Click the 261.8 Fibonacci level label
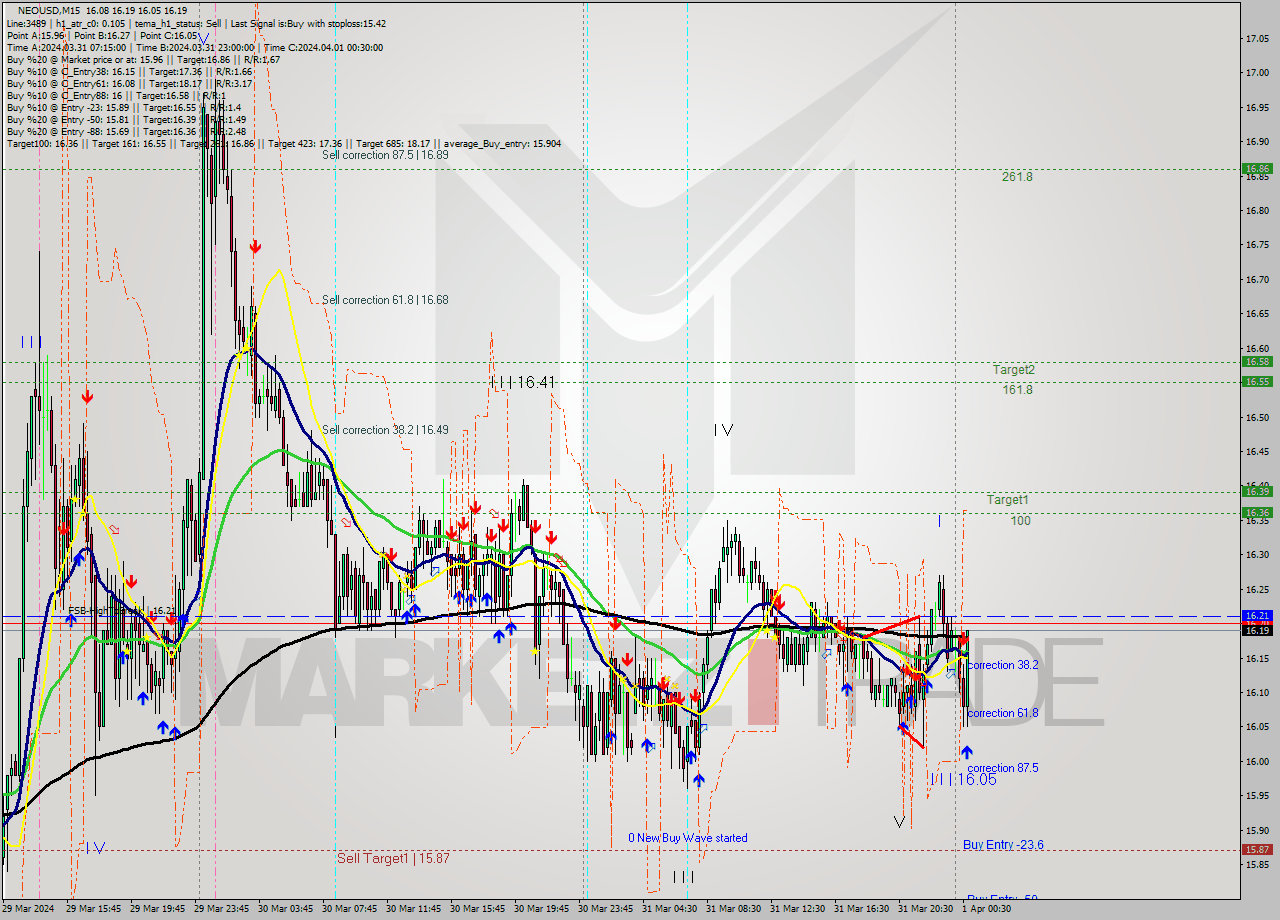Screen dimensions: 1280x920 [1017, 177]
